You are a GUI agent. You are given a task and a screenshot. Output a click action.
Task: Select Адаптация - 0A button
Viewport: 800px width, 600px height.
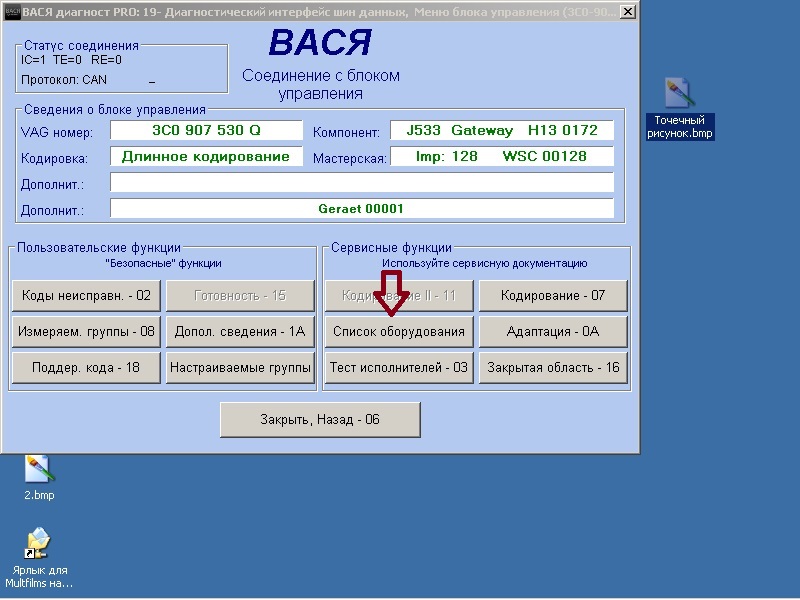[x=553, y=331]
